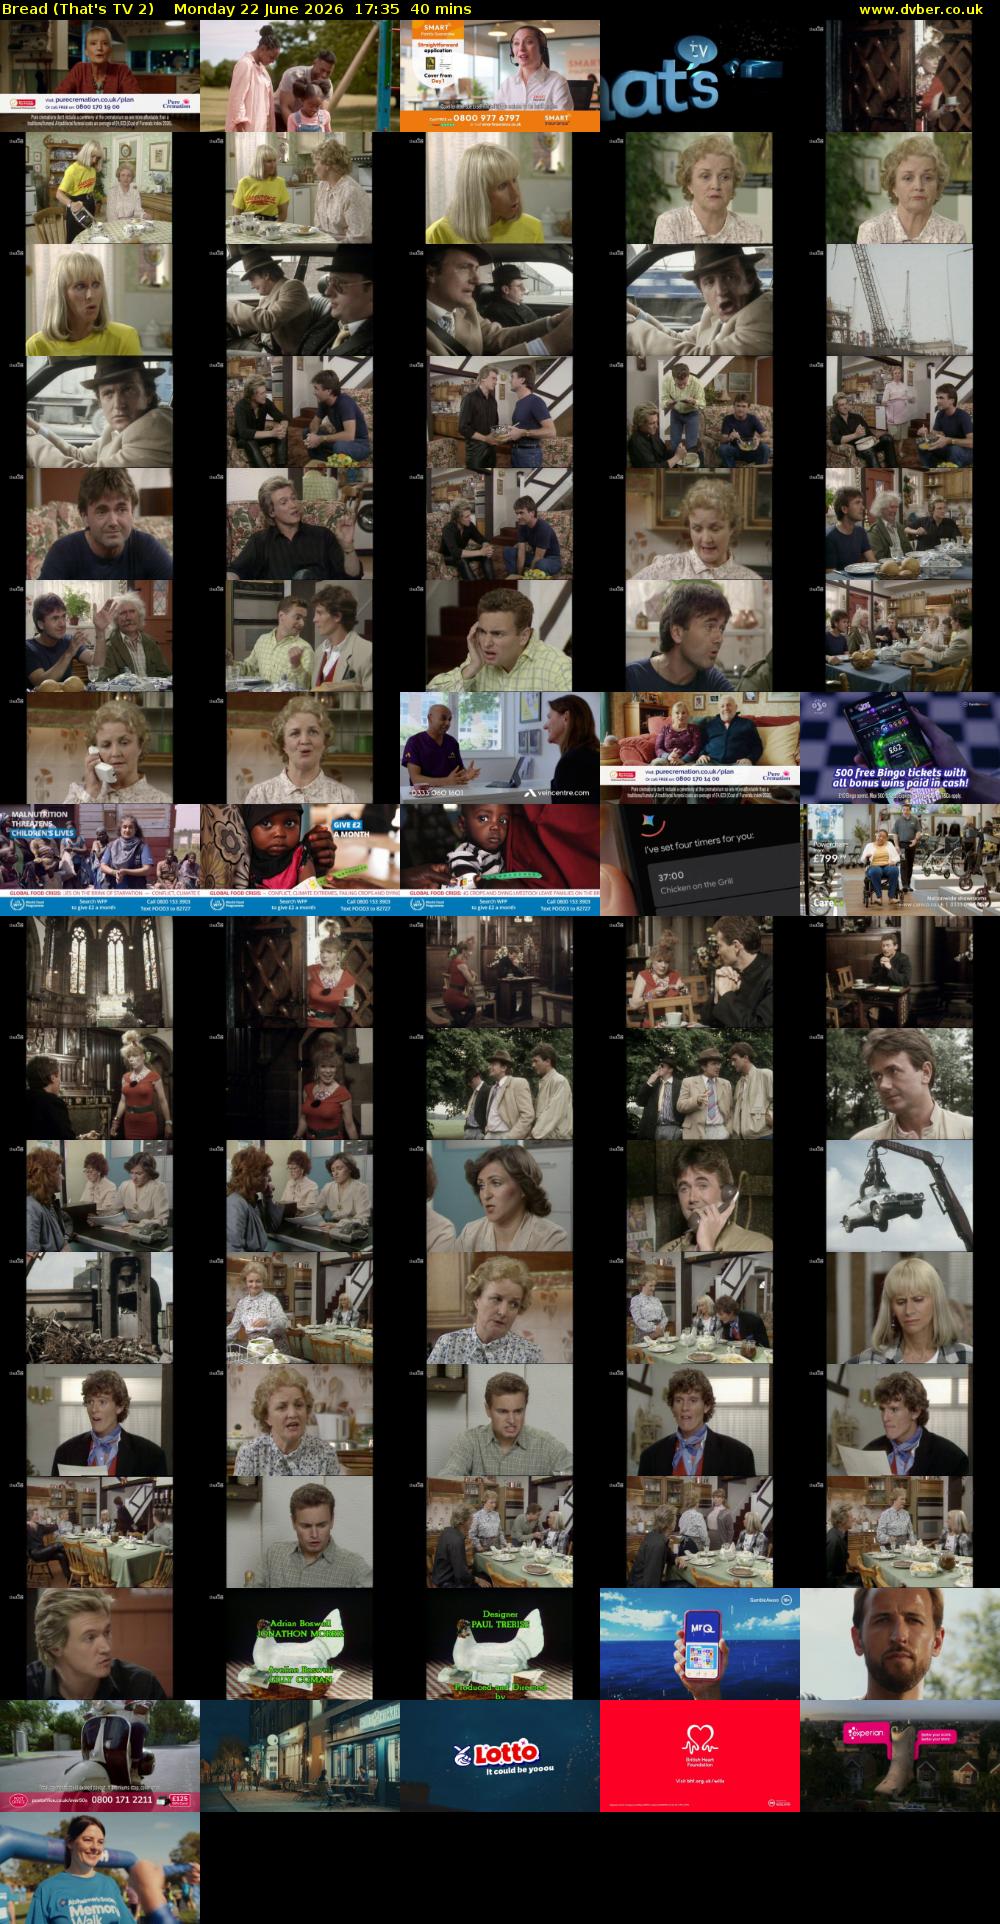1000x1924 pixels.
Task: Select the Smart insurance advert thumbnail
Action: (x=500, y=76)
